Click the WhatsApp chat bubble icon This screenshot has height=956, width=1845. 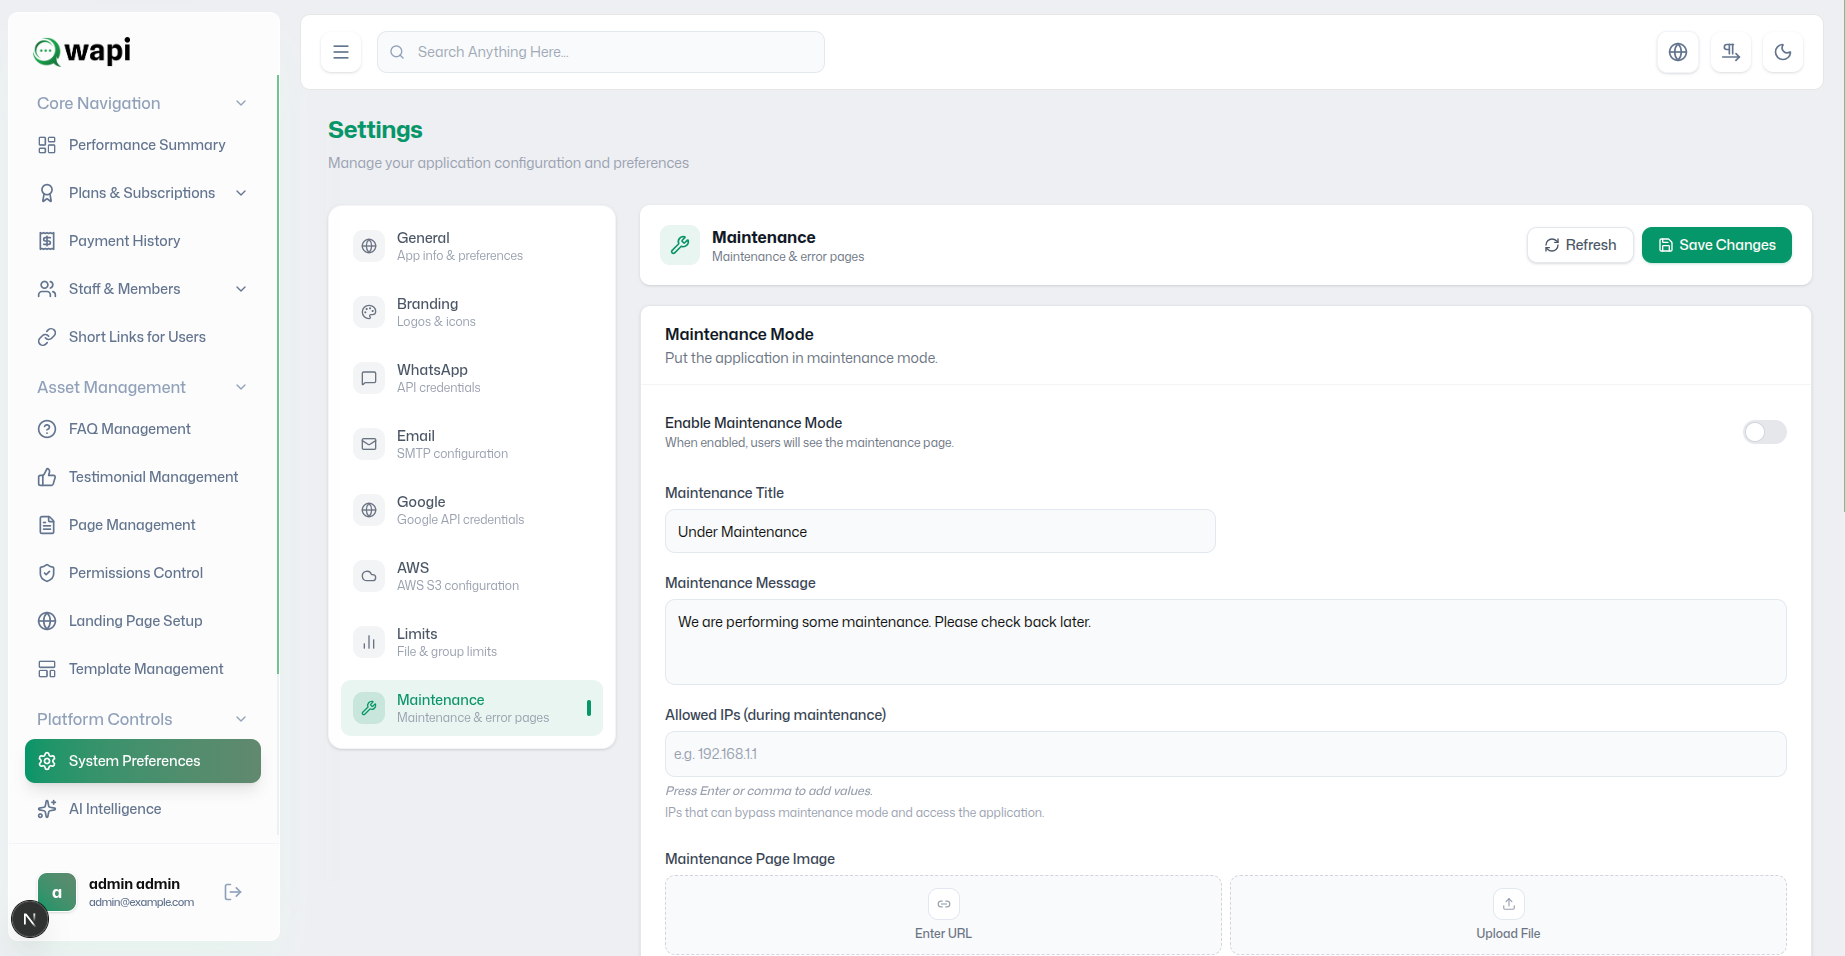pos(369,378)
